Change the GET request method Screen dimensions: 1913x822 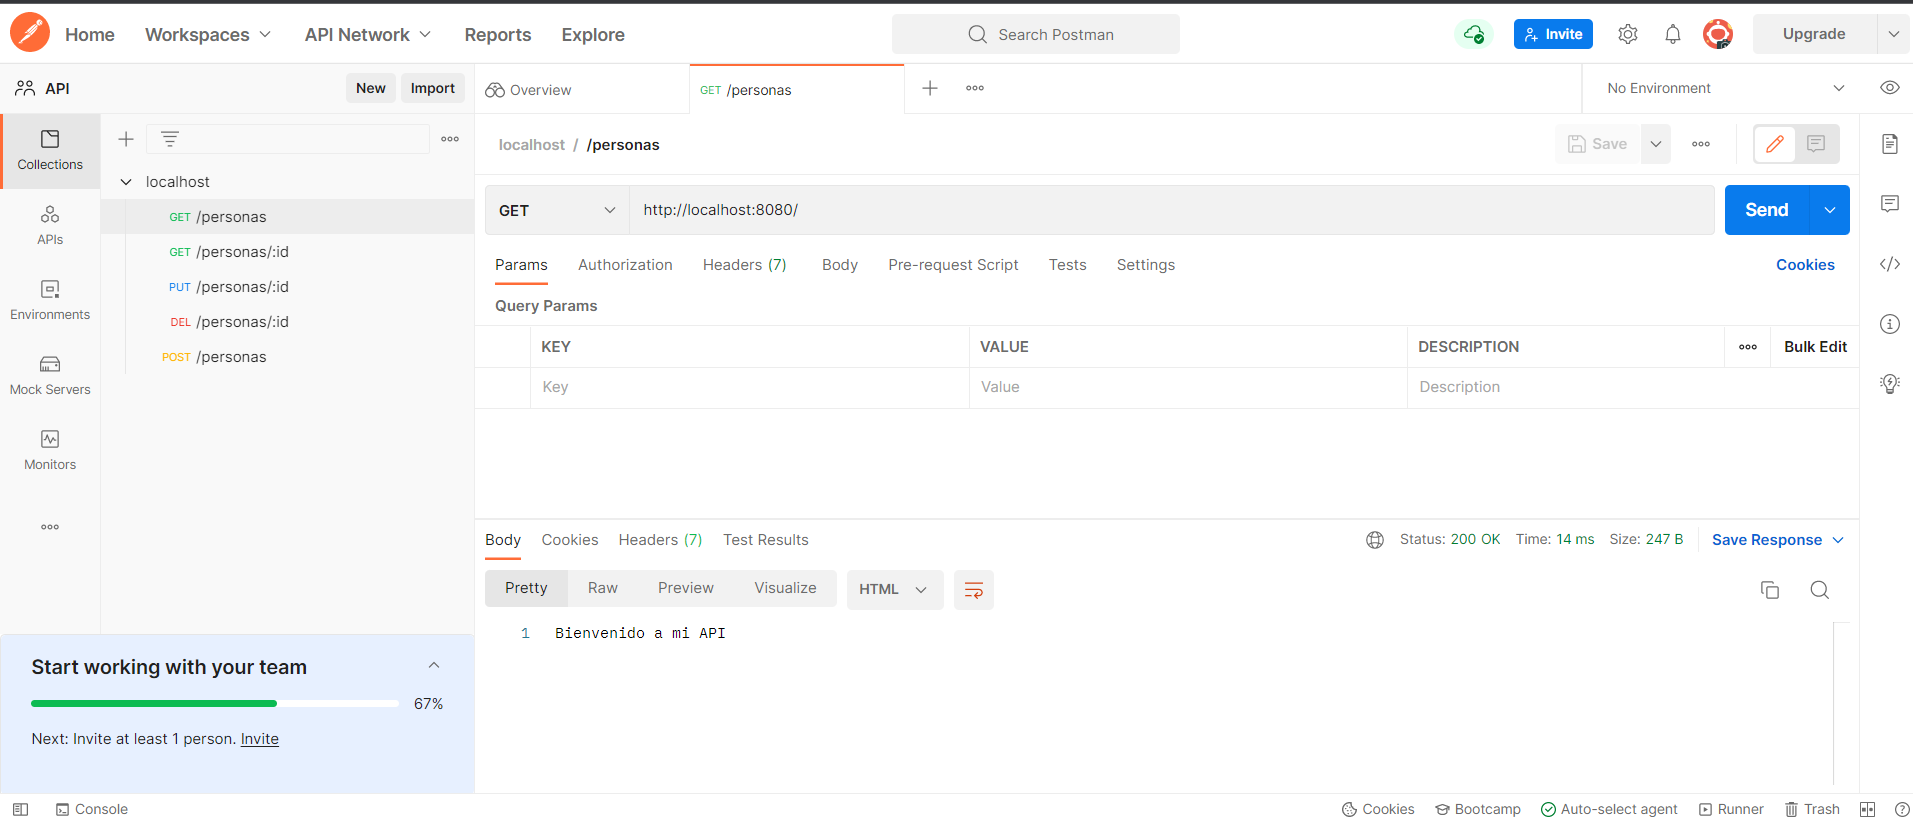point(557,210)
